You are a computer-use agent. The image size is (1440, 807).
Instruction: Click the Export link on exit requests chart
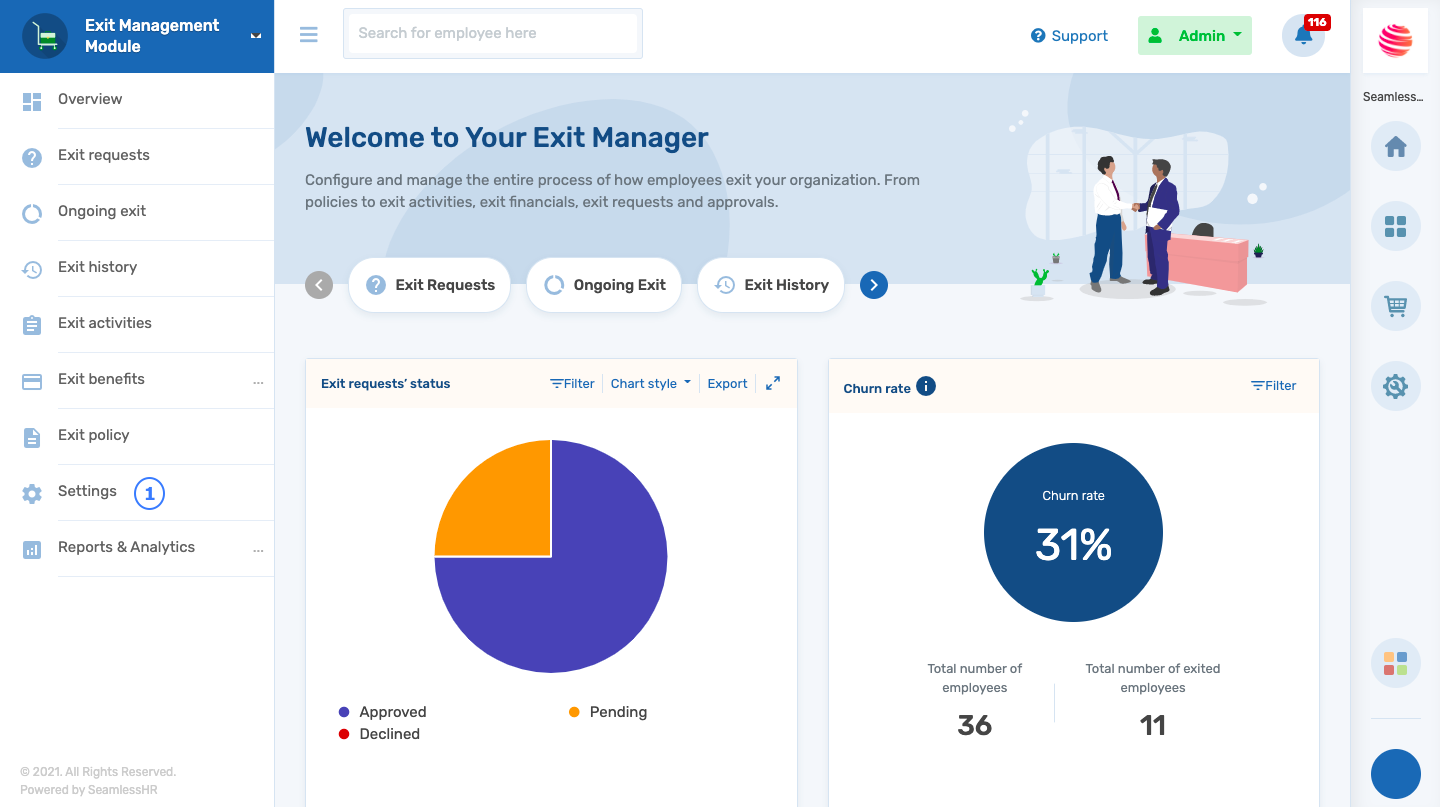(727, 383)
